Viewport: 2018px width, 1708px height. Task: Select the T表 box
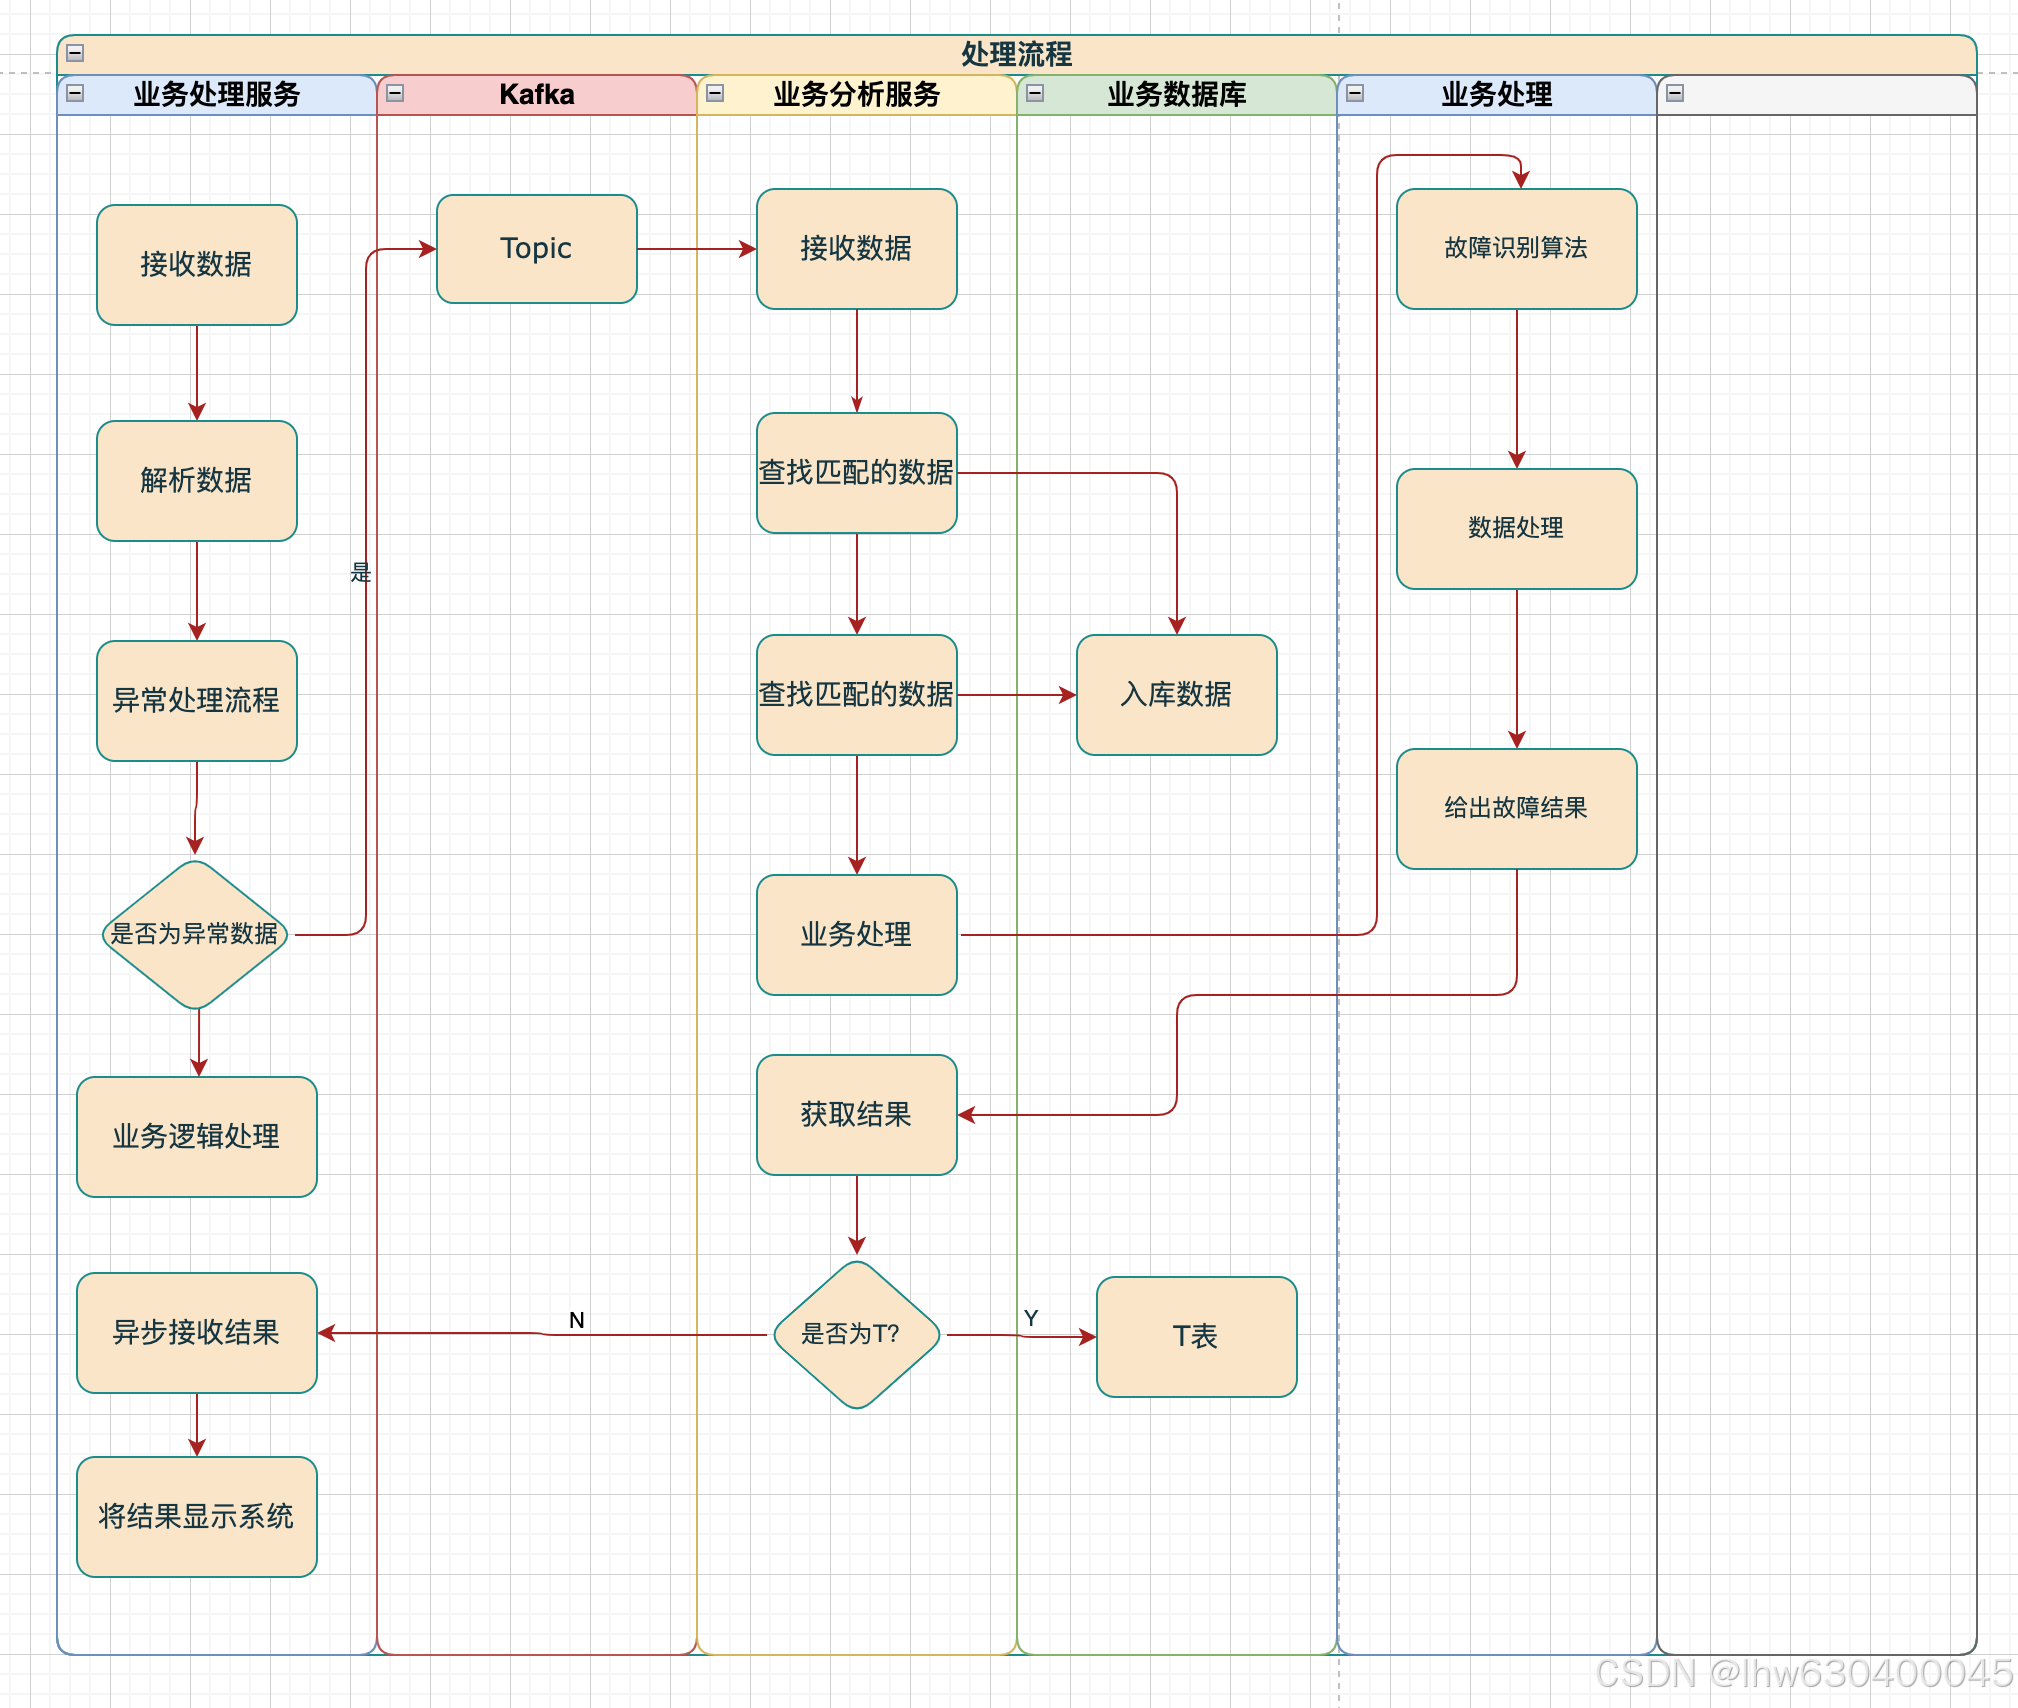(x=1196, y=1336)
